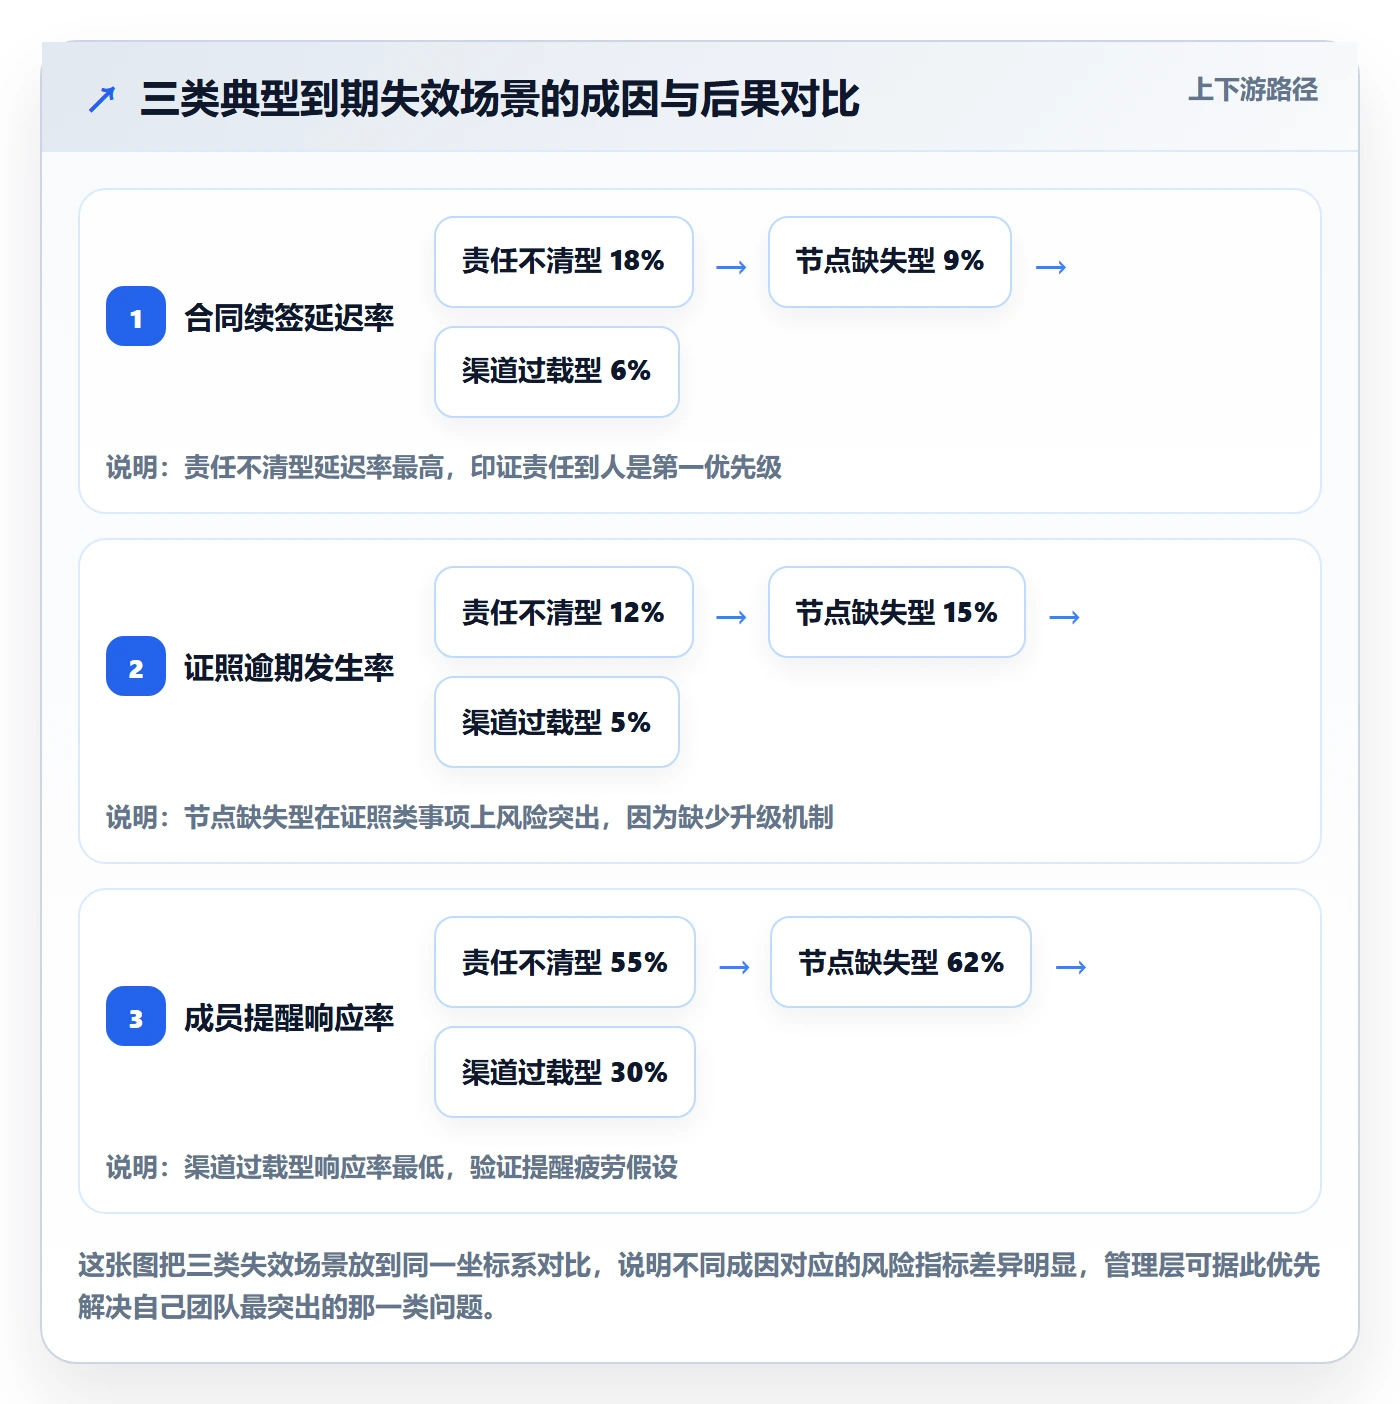1400x1404 pixels.
Task: Click the 节点缺失型 9% chip
Action: (890, 262)
